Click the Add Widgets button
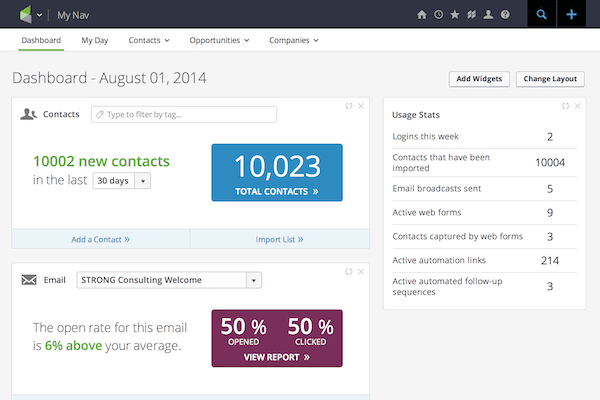Image resolution: width=600 pixels, height=400 pixels. point(480,78)
